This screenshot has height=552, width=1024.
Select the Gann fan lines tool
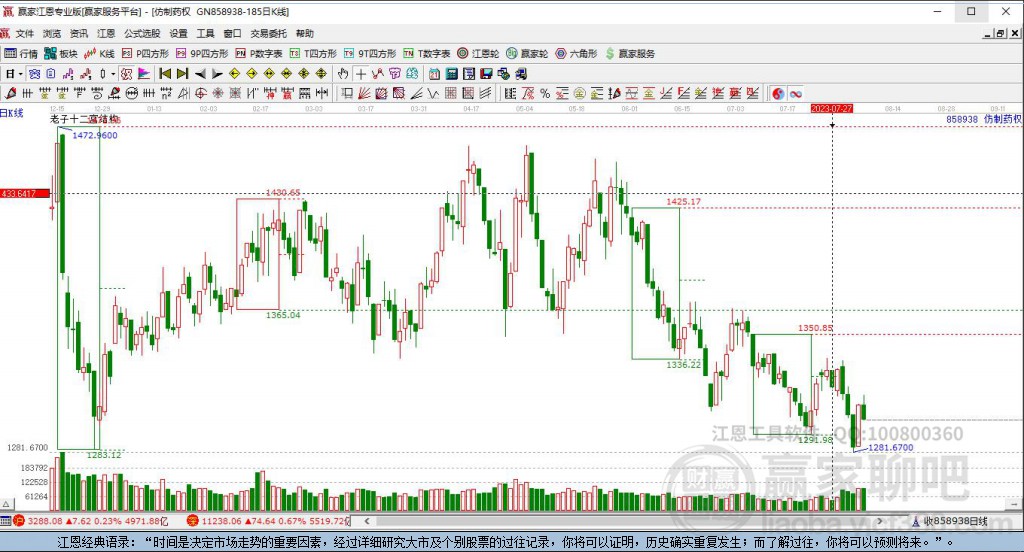364,93
